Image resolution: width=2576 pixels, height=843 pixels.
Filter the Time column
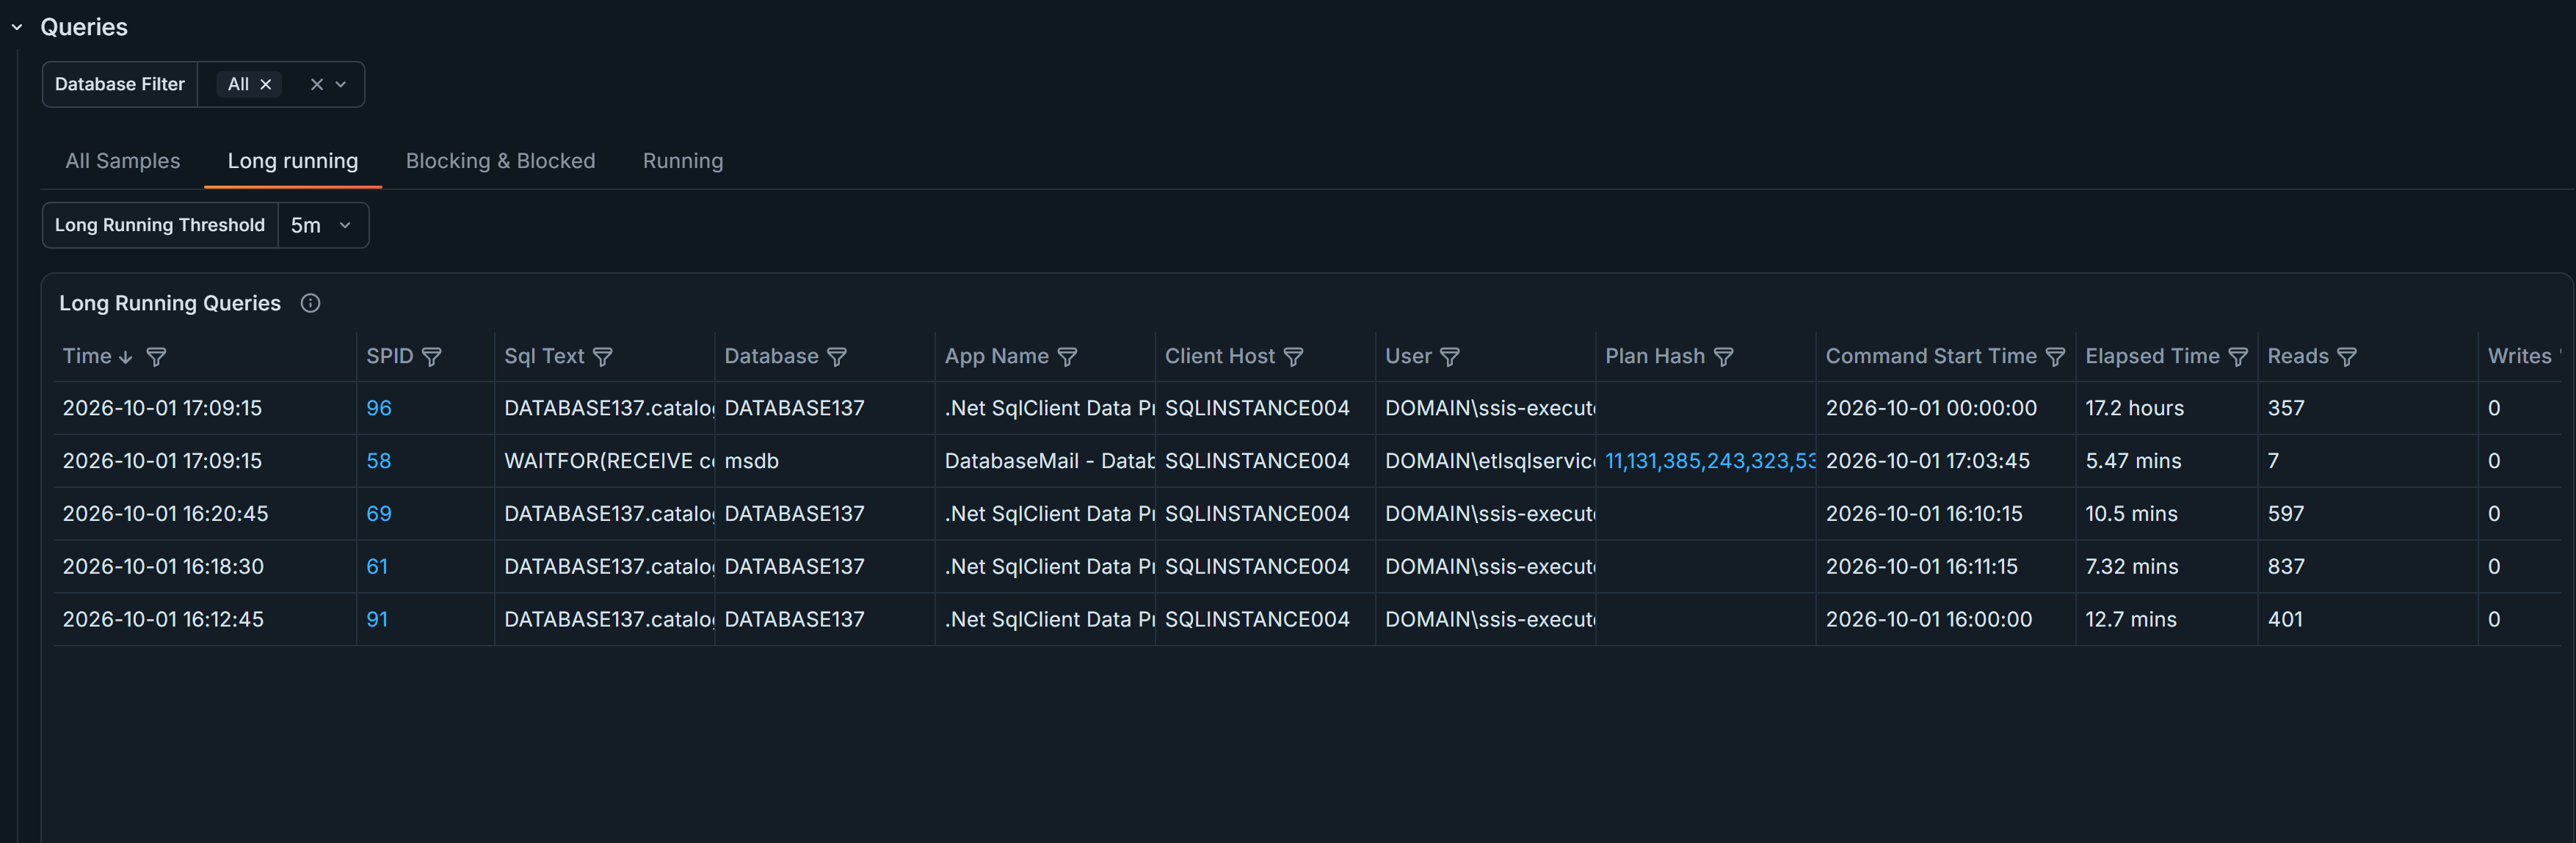coord(156,358)
